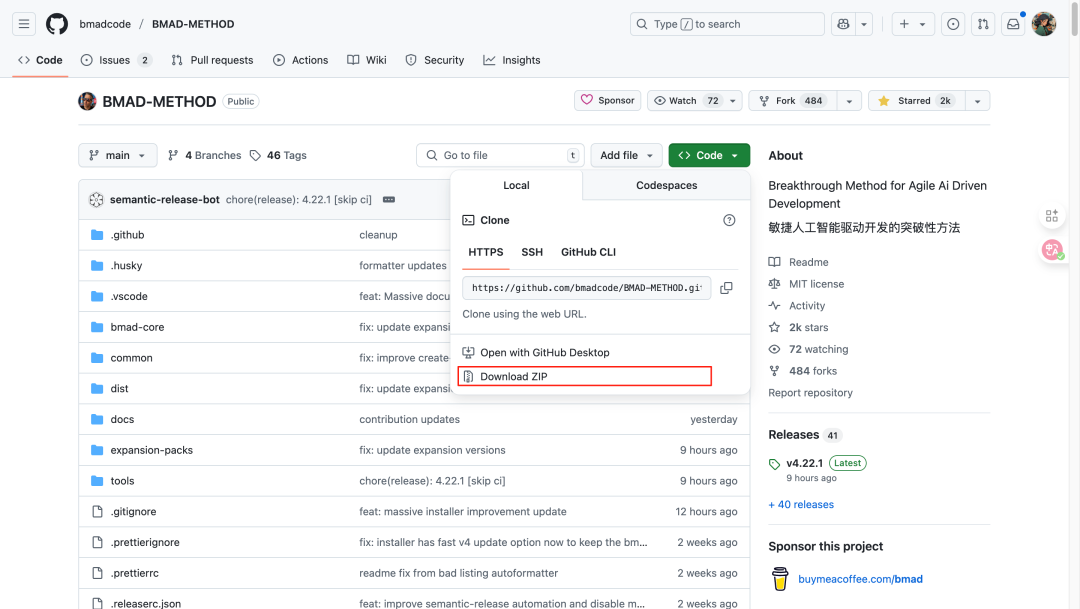The height and width of the screenshot is (609, 1080).
Task: Switch to the Codespaces tab
Action: pos(666,185)
